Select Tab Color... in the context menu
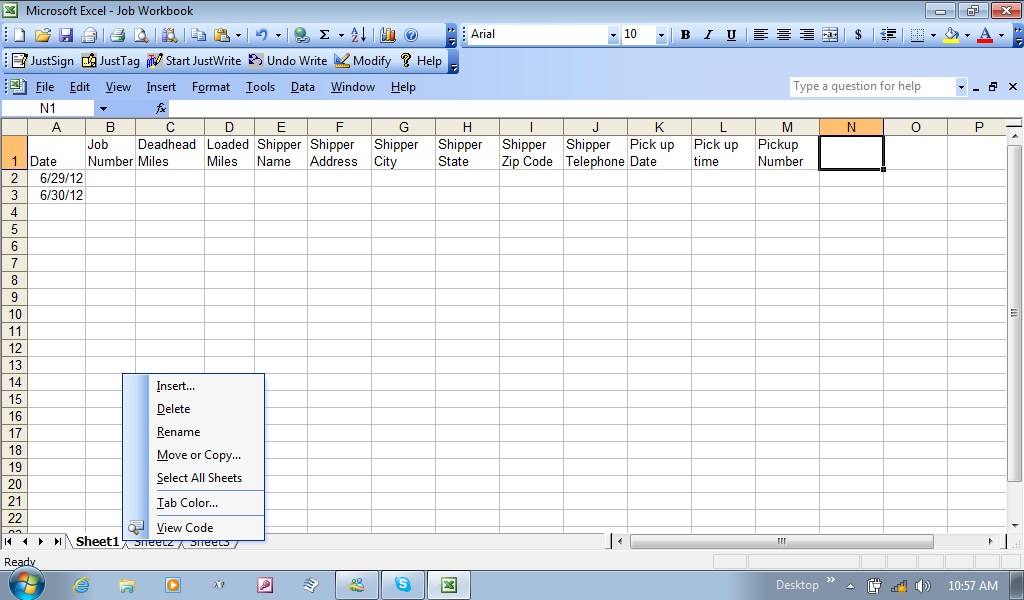Image resolution: width=1024 pixels, height=600 pixels. click(187, 503)
